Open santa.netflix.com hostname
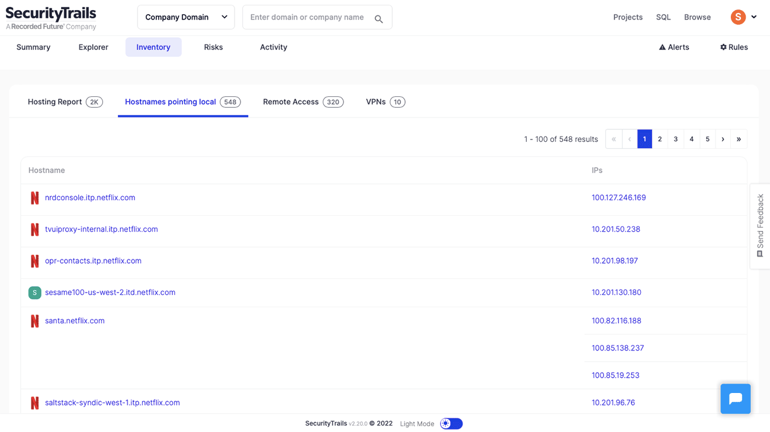This screenshot has height=432, width=770. pos(75,321)
